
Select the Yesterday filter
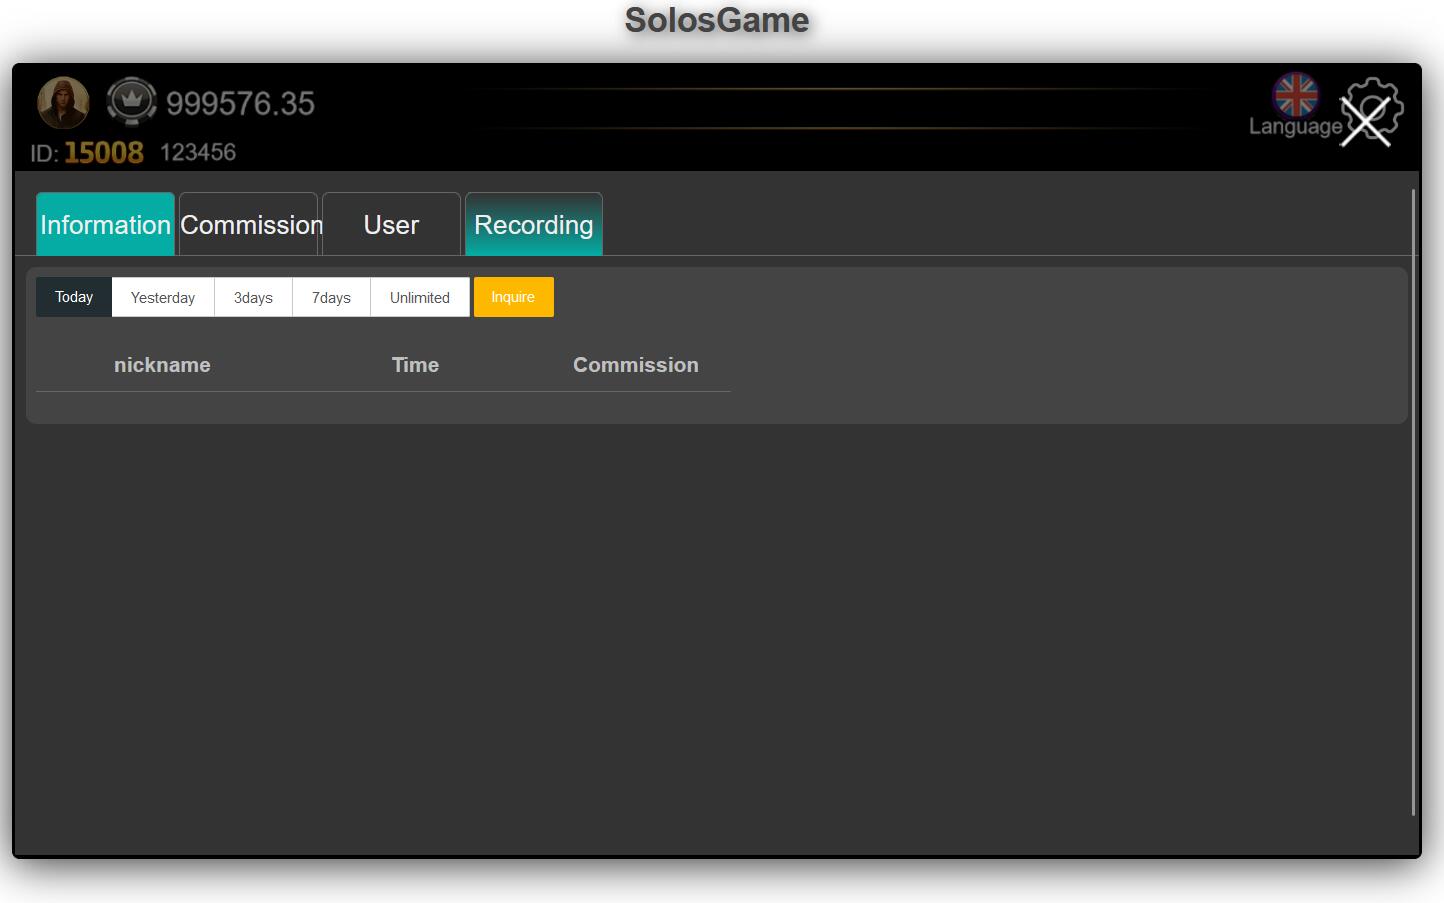coord(163,297)
